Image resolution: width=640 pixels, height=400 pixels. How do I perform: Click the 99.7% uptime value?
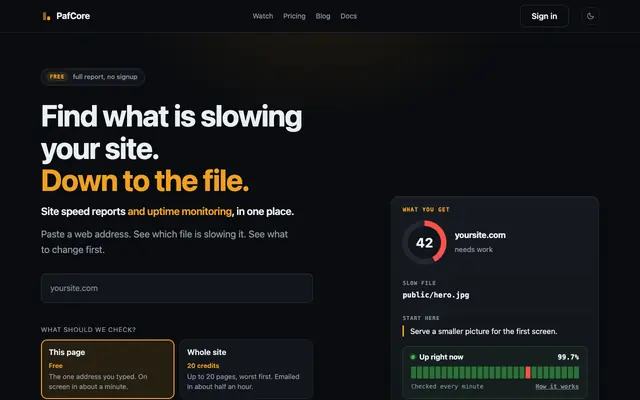(568, 357)
